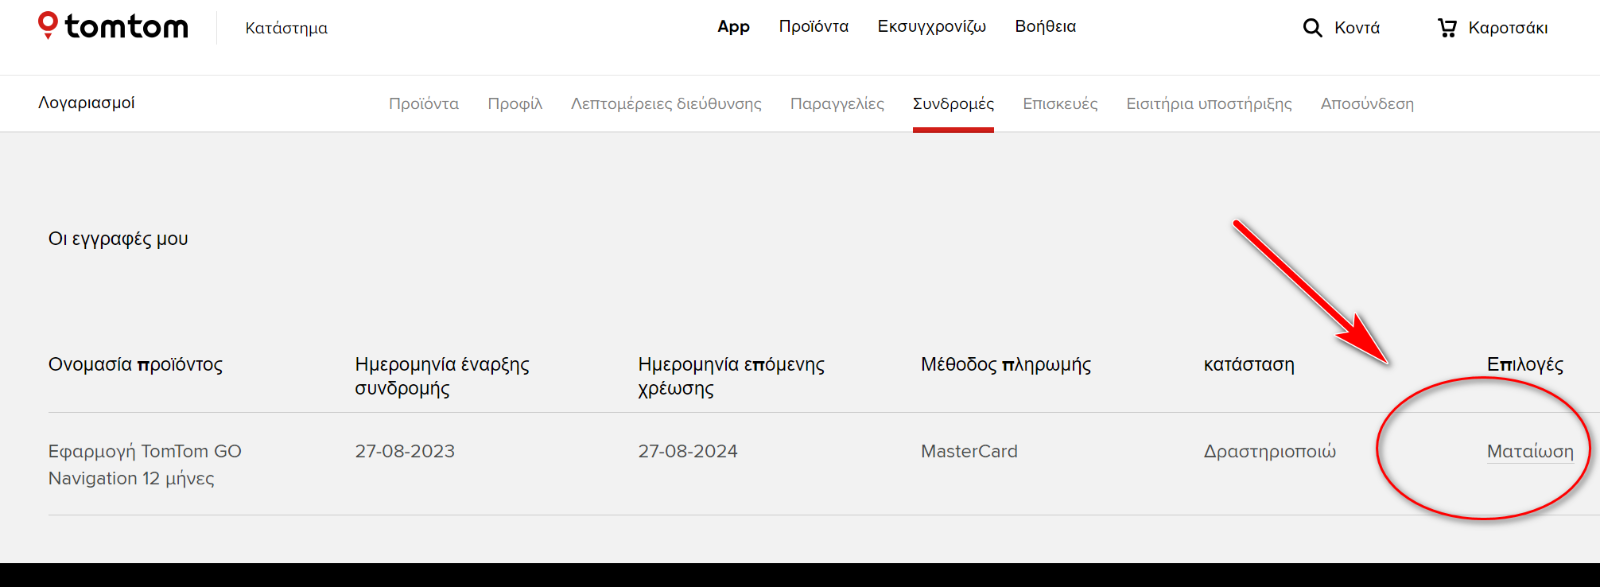Select Εκσυγχρονίζω in the top menu
1600x587 pixels.
tap(931, 27)
